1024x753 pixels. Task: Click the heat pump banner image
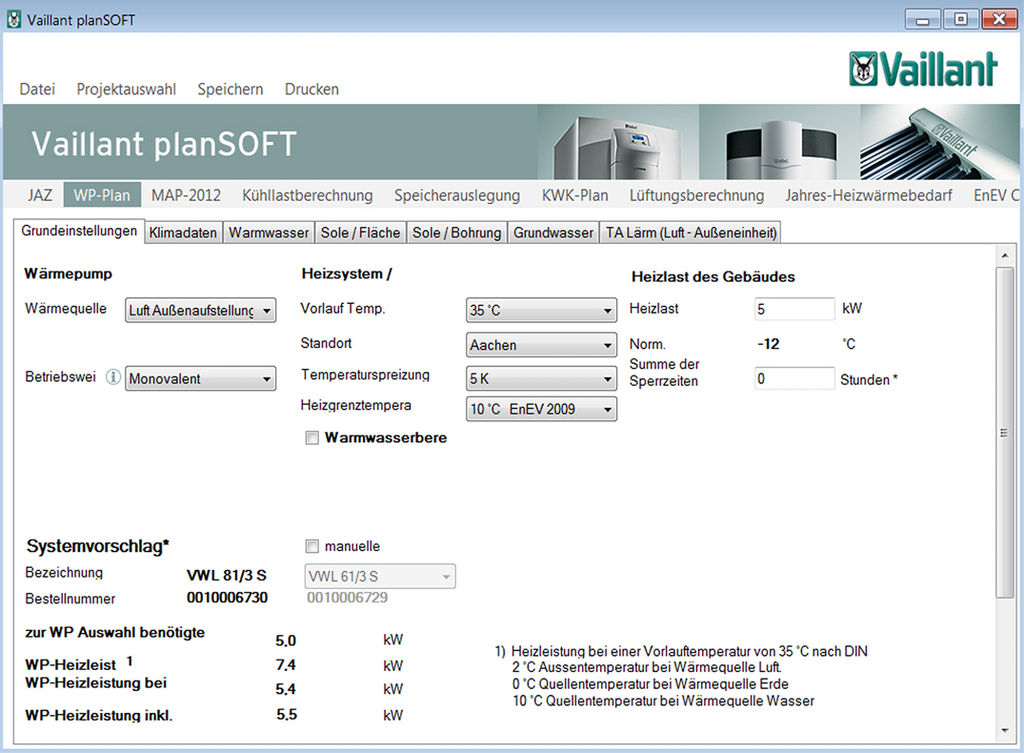(x=618, y=142)
